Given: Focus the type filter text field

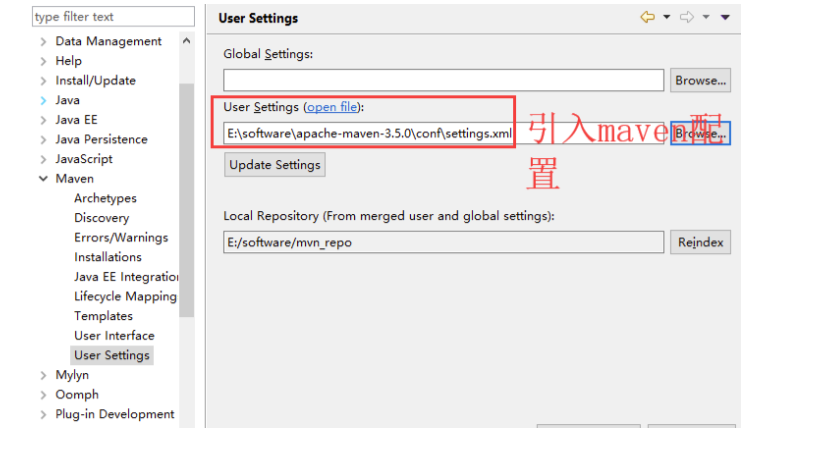Looking at the screenshot, I should [113, 17].
